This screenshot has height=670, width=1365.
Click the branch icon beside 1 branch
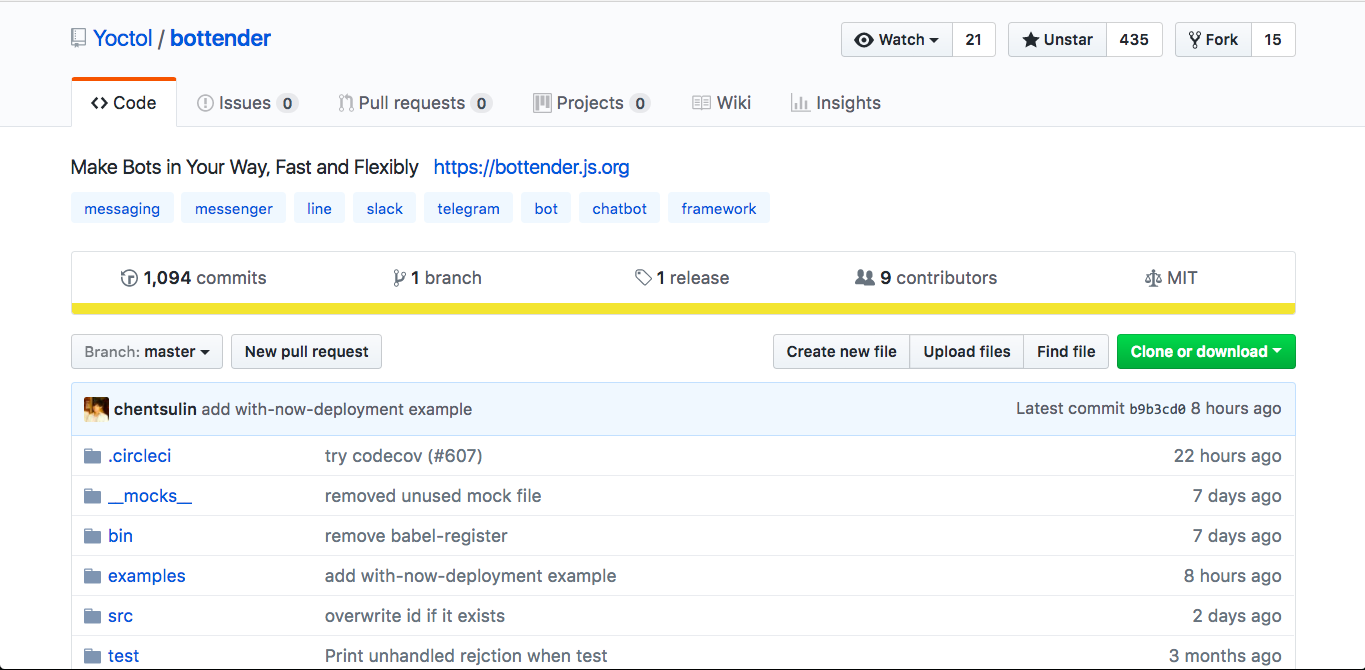pos(400,278)
